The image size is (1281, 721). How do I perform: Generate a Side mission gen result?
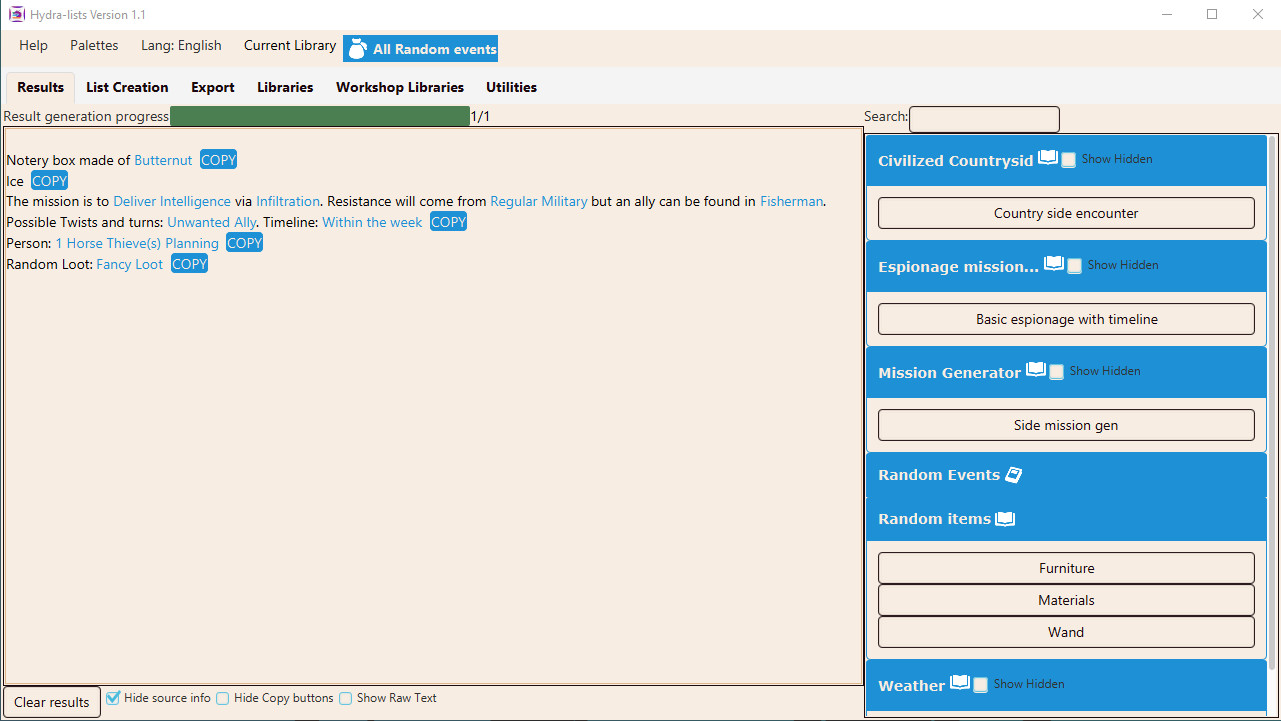tap(1065, 425)
